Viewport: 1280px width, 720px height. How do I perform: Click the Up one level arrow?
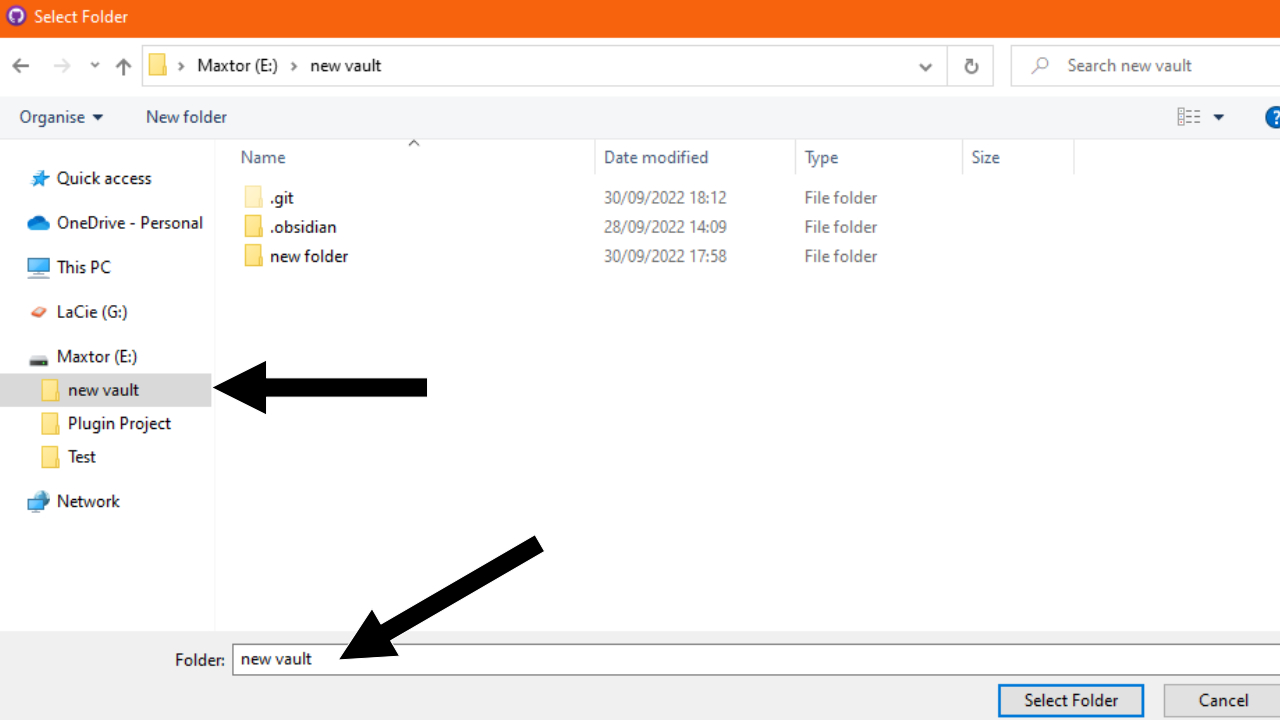coord(123,66)
